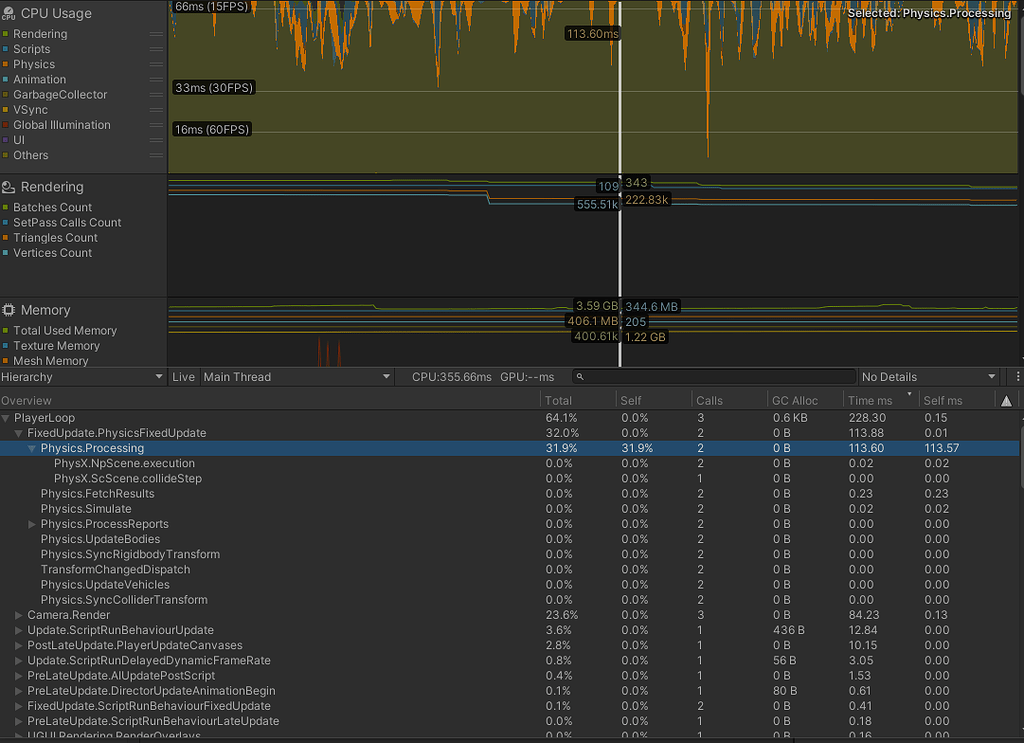Expand the Physics.ProcessReports item

pos(31,524)
